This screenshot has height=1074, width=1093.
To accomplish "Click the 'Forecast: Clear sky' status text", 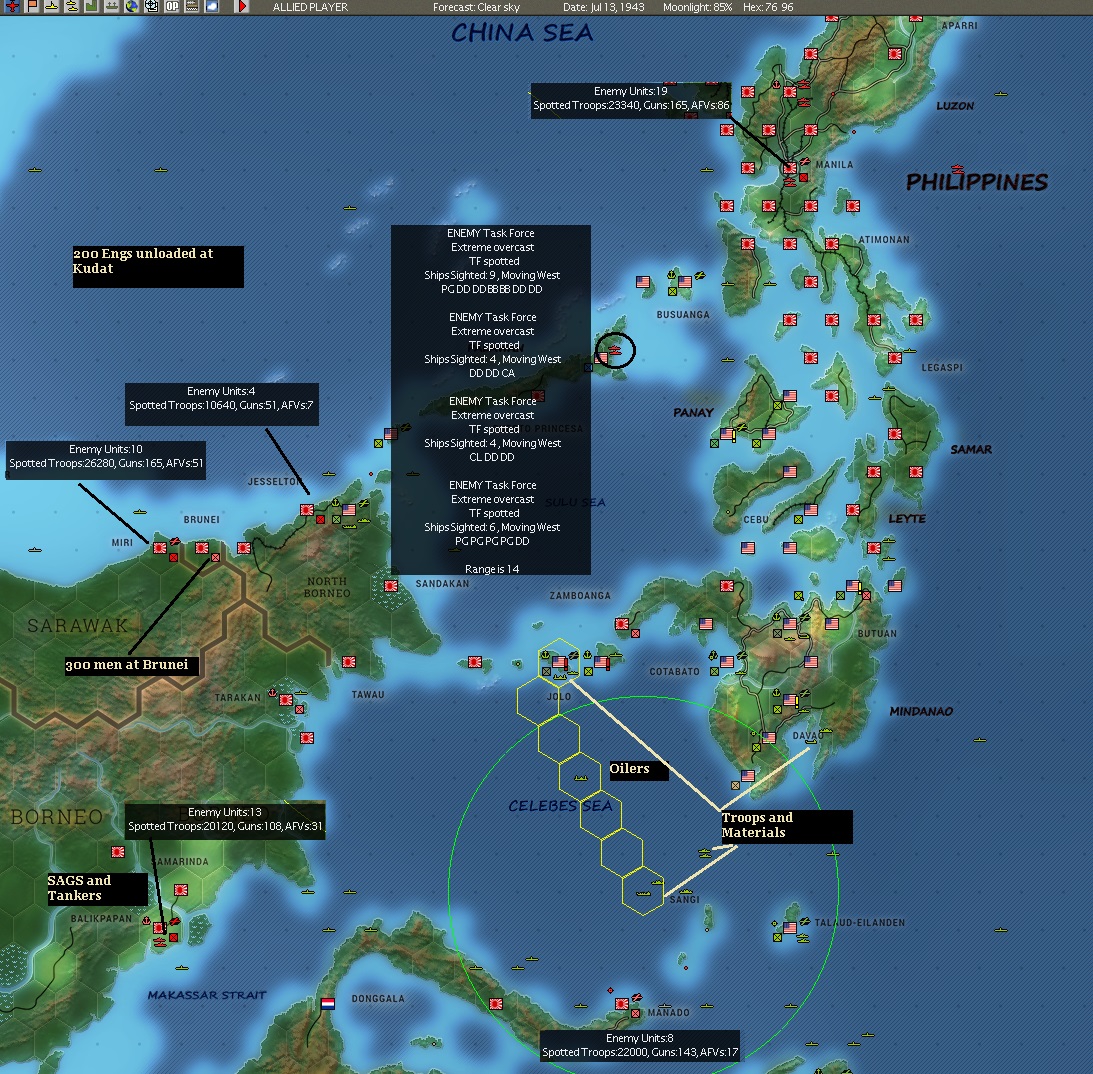I will pyautogui.click(x=476, y=7).
